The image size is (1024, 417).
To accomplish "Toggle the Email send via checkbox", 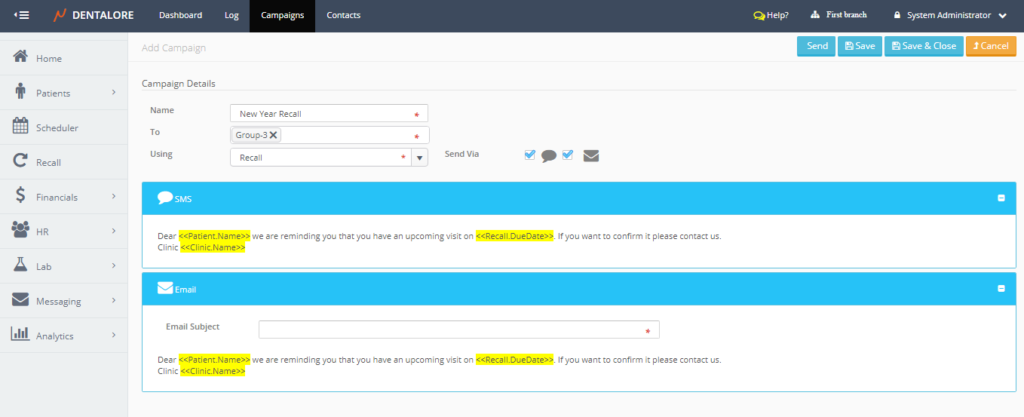I will click(568, 155).
